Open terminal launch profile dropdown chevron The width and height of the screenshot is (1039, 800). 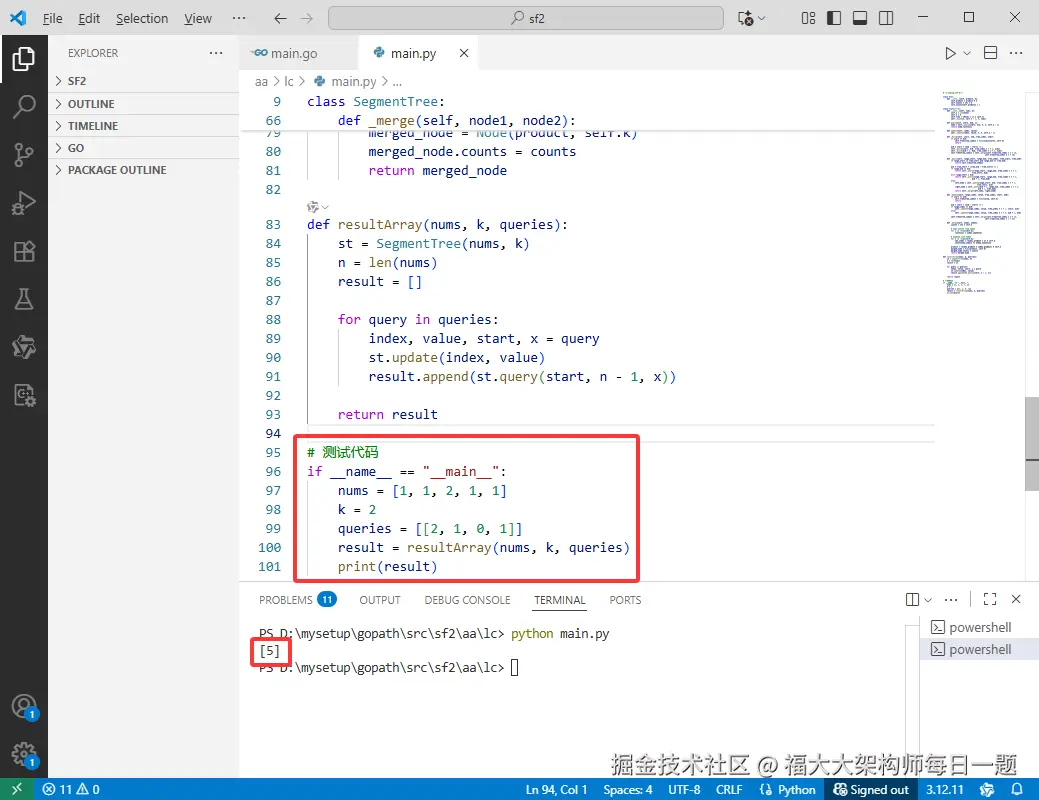click(x=928, y=599)
